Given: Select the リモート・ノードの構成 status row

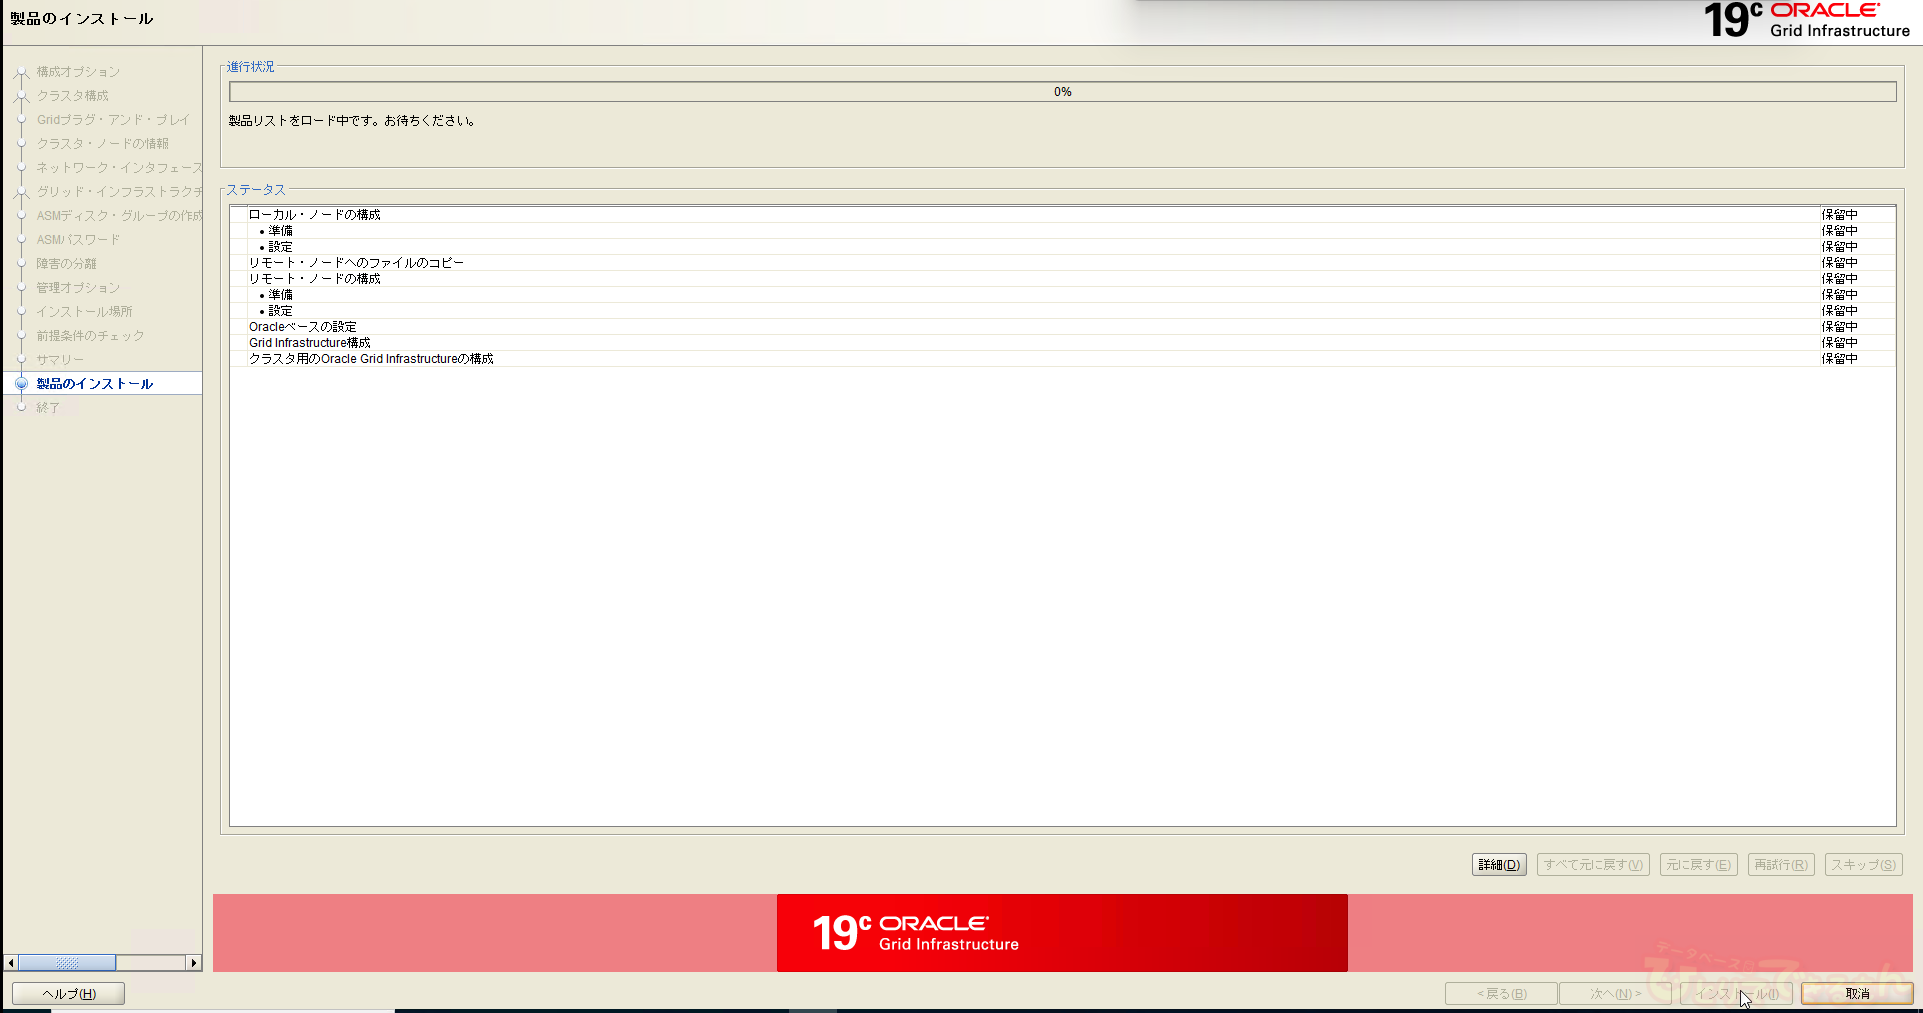Looking at the screenshot, I should click(315, 279).
